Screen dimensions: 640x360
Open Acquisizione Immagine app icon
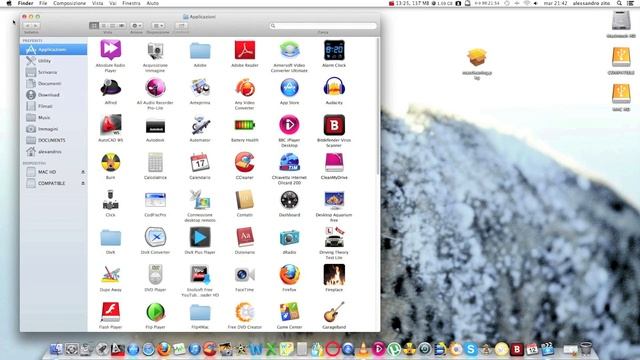[156, 51]
